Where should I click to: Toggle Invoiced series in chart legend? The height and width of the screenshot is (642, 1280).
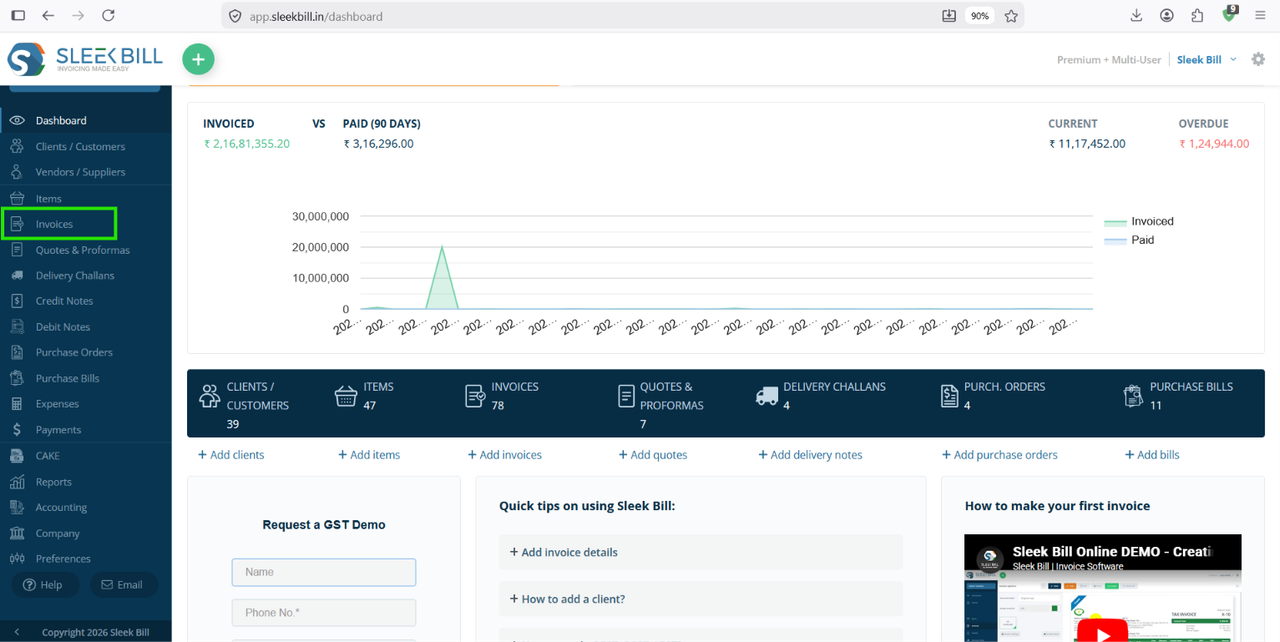pos(1139,221)
